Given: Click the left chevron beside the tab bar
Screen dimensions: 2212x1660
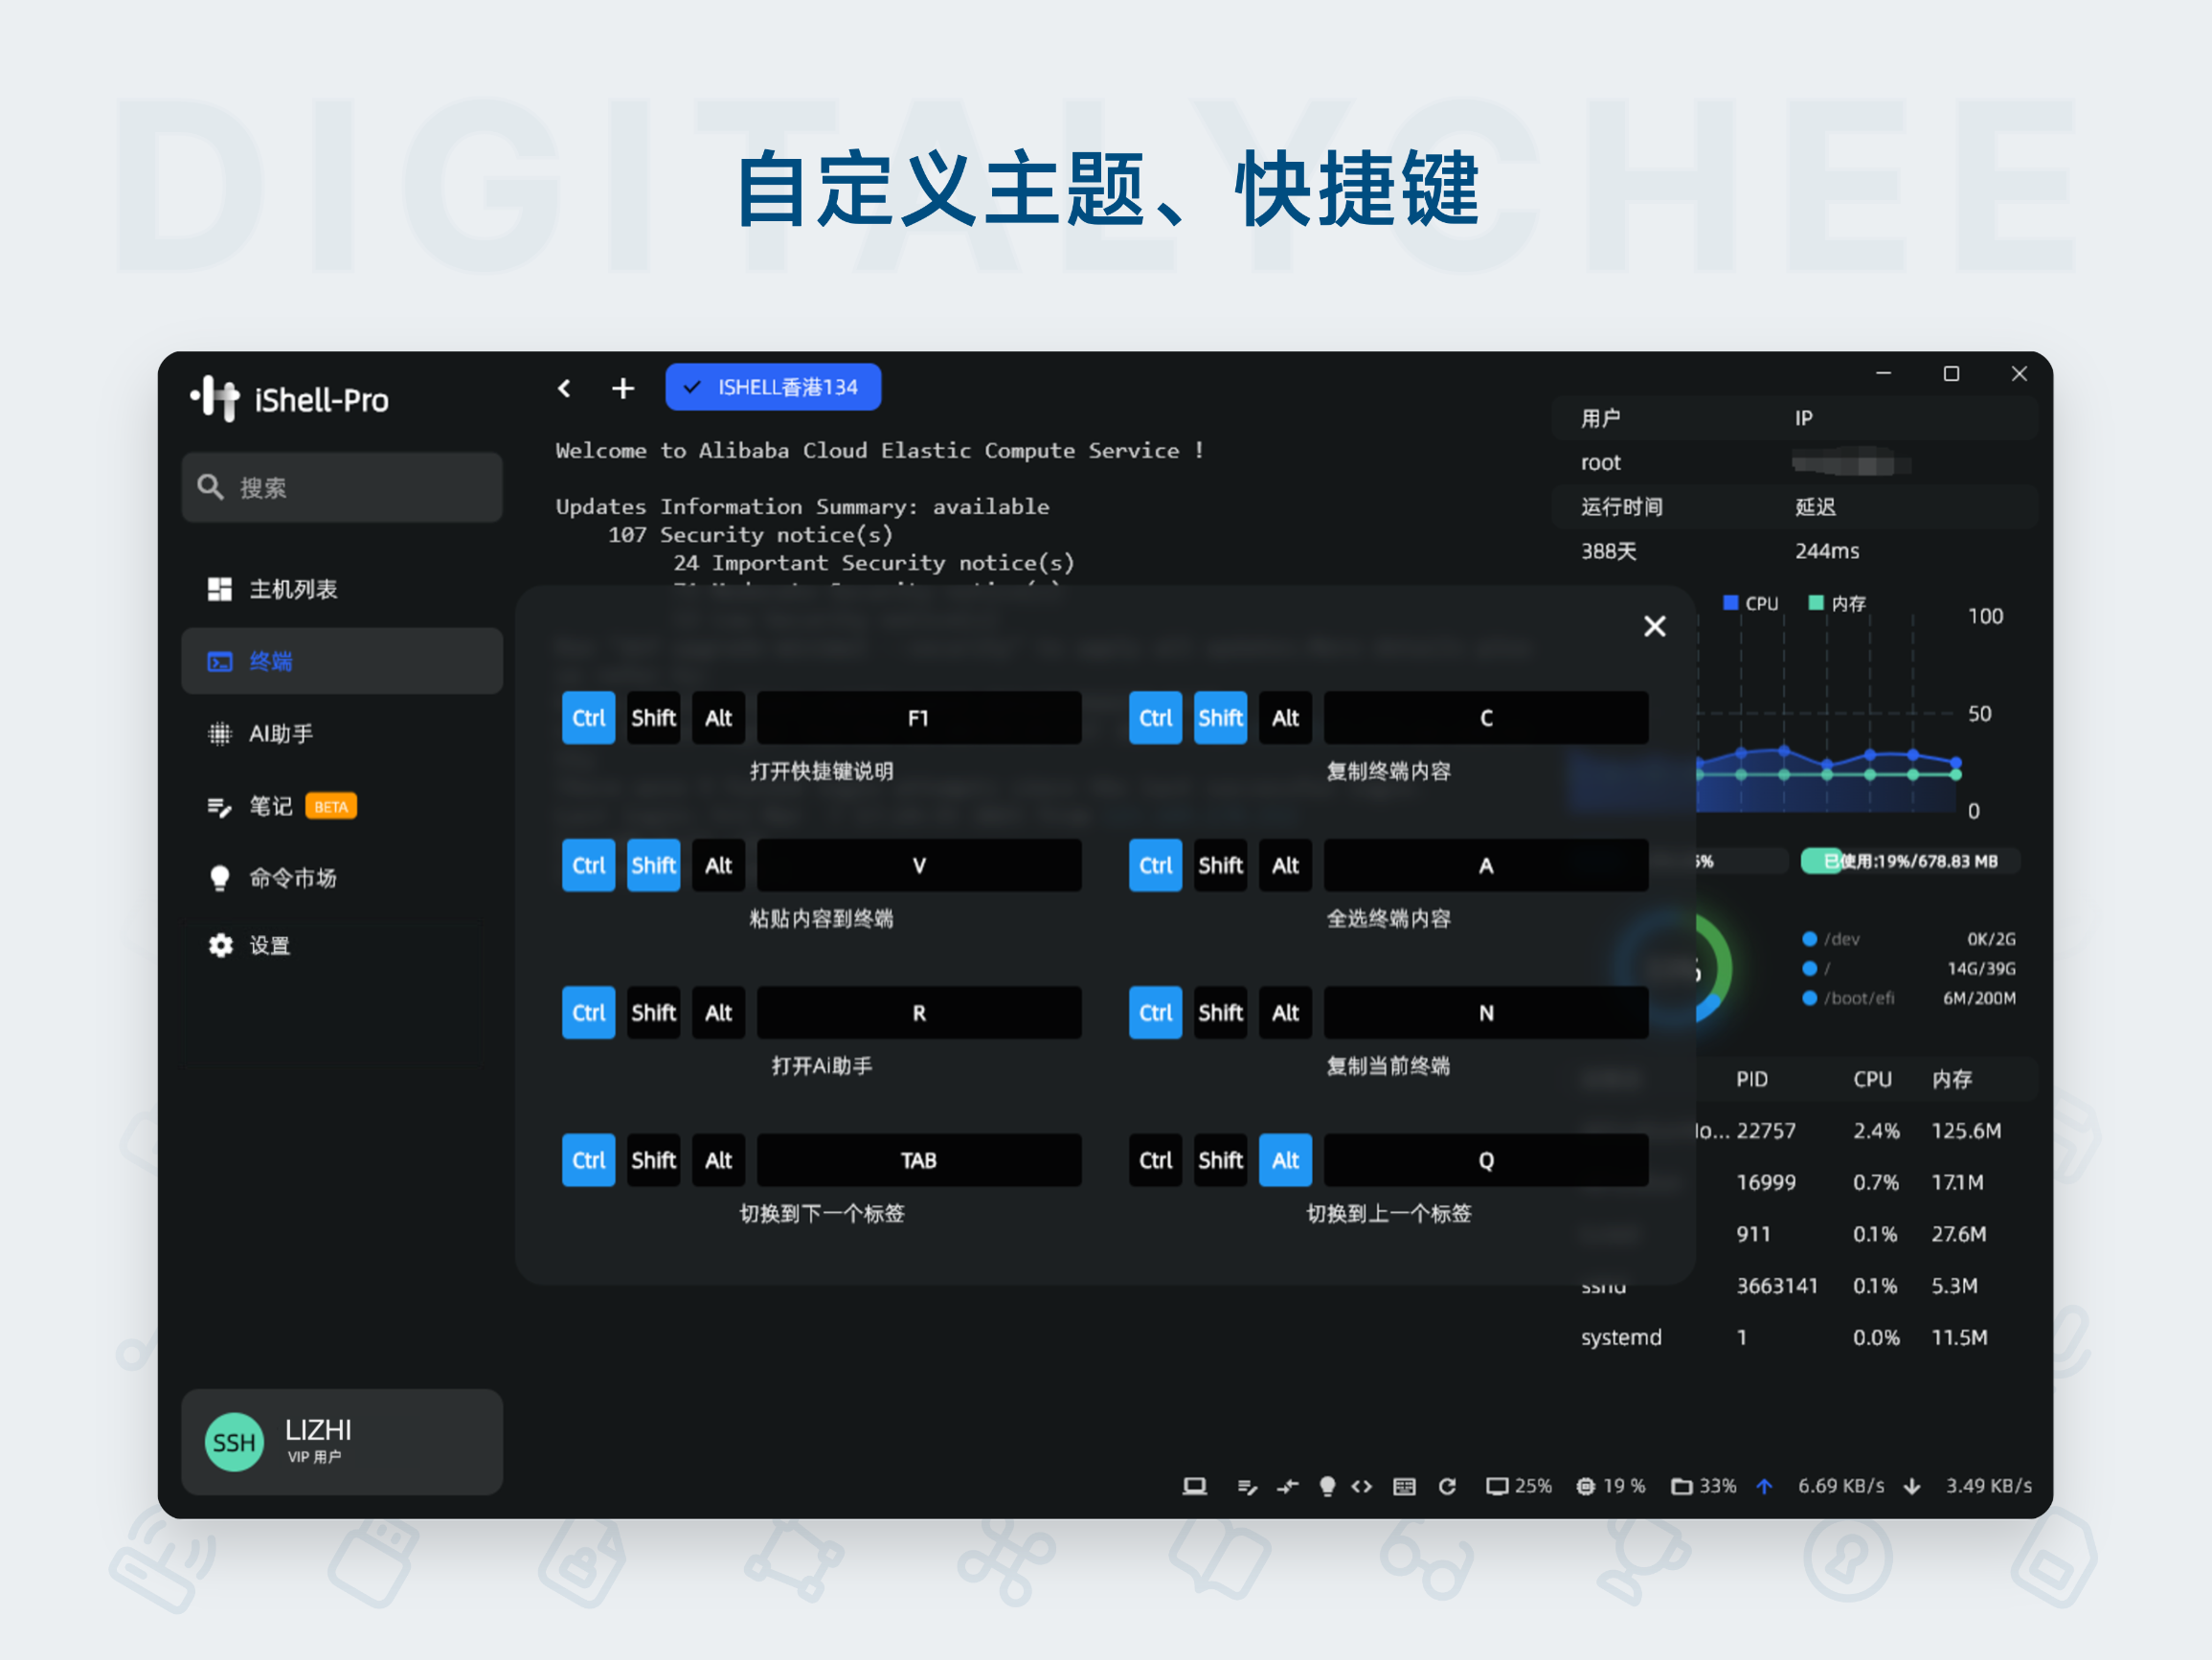Looking at the screenshot, I should click(x=564, y=388).
